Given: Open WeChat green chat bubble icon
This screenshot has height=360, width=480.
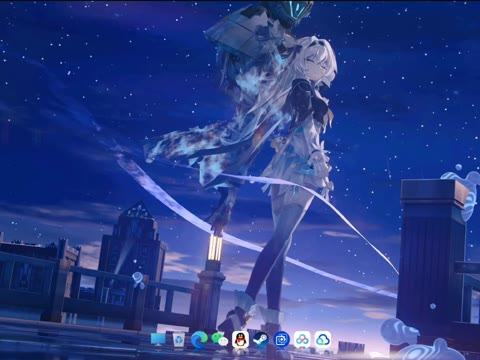Looking at the screenshot, I should [x=220, y=339].
